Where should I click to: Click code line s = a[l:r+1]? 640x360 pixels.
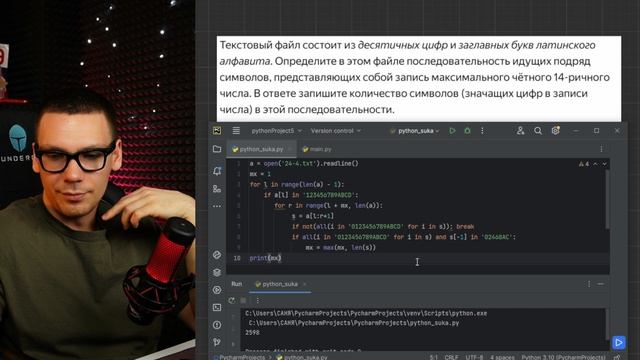click(x=313, y=216)
